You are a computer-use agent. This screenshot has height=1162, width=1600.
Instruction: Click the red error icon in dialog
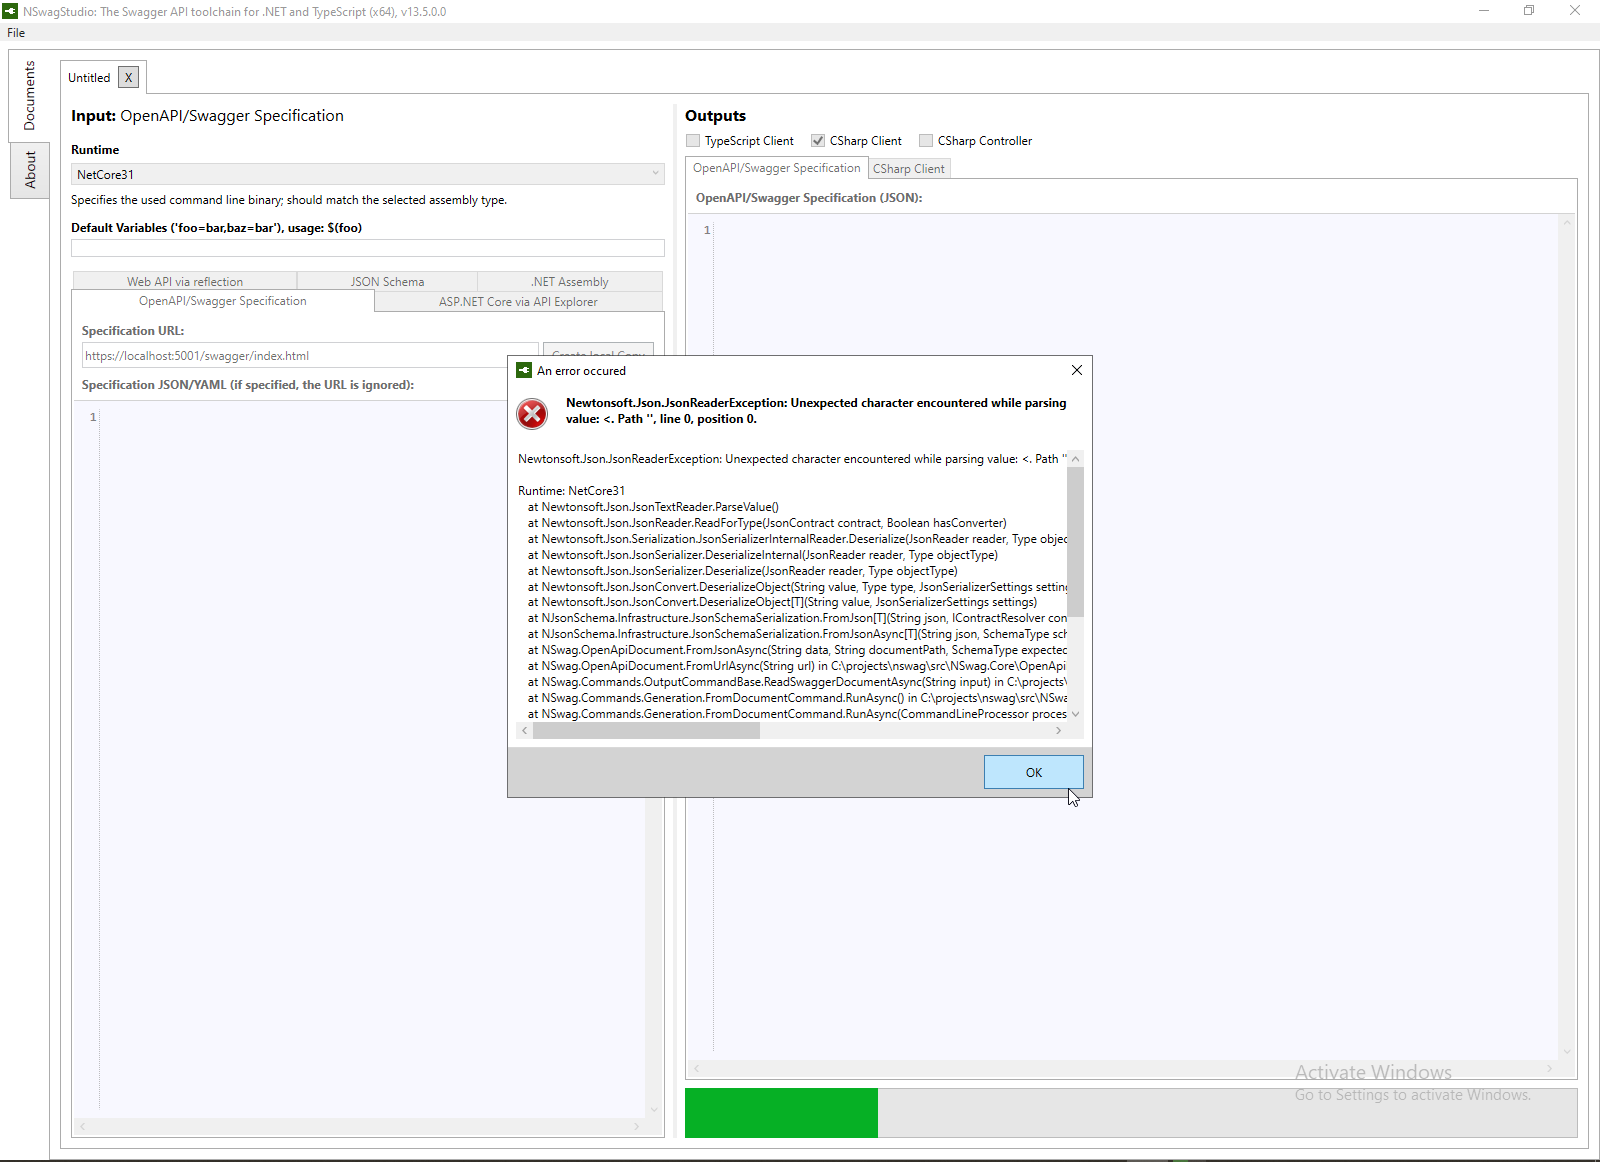click(x=532, y=413)
